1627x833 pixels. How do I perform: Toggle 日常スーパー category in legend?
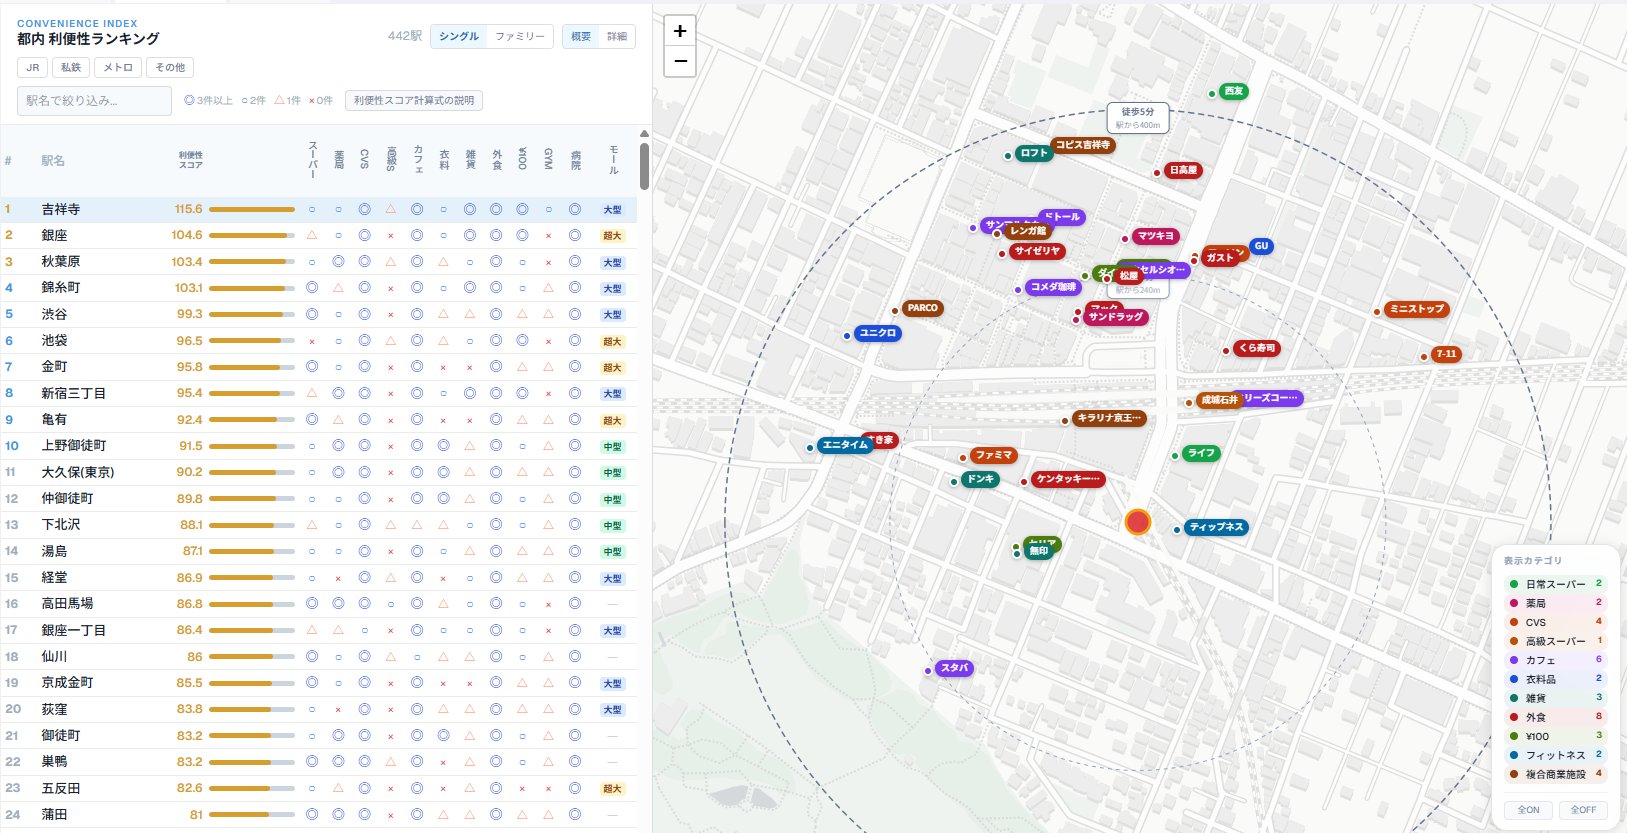point(1555,584)
